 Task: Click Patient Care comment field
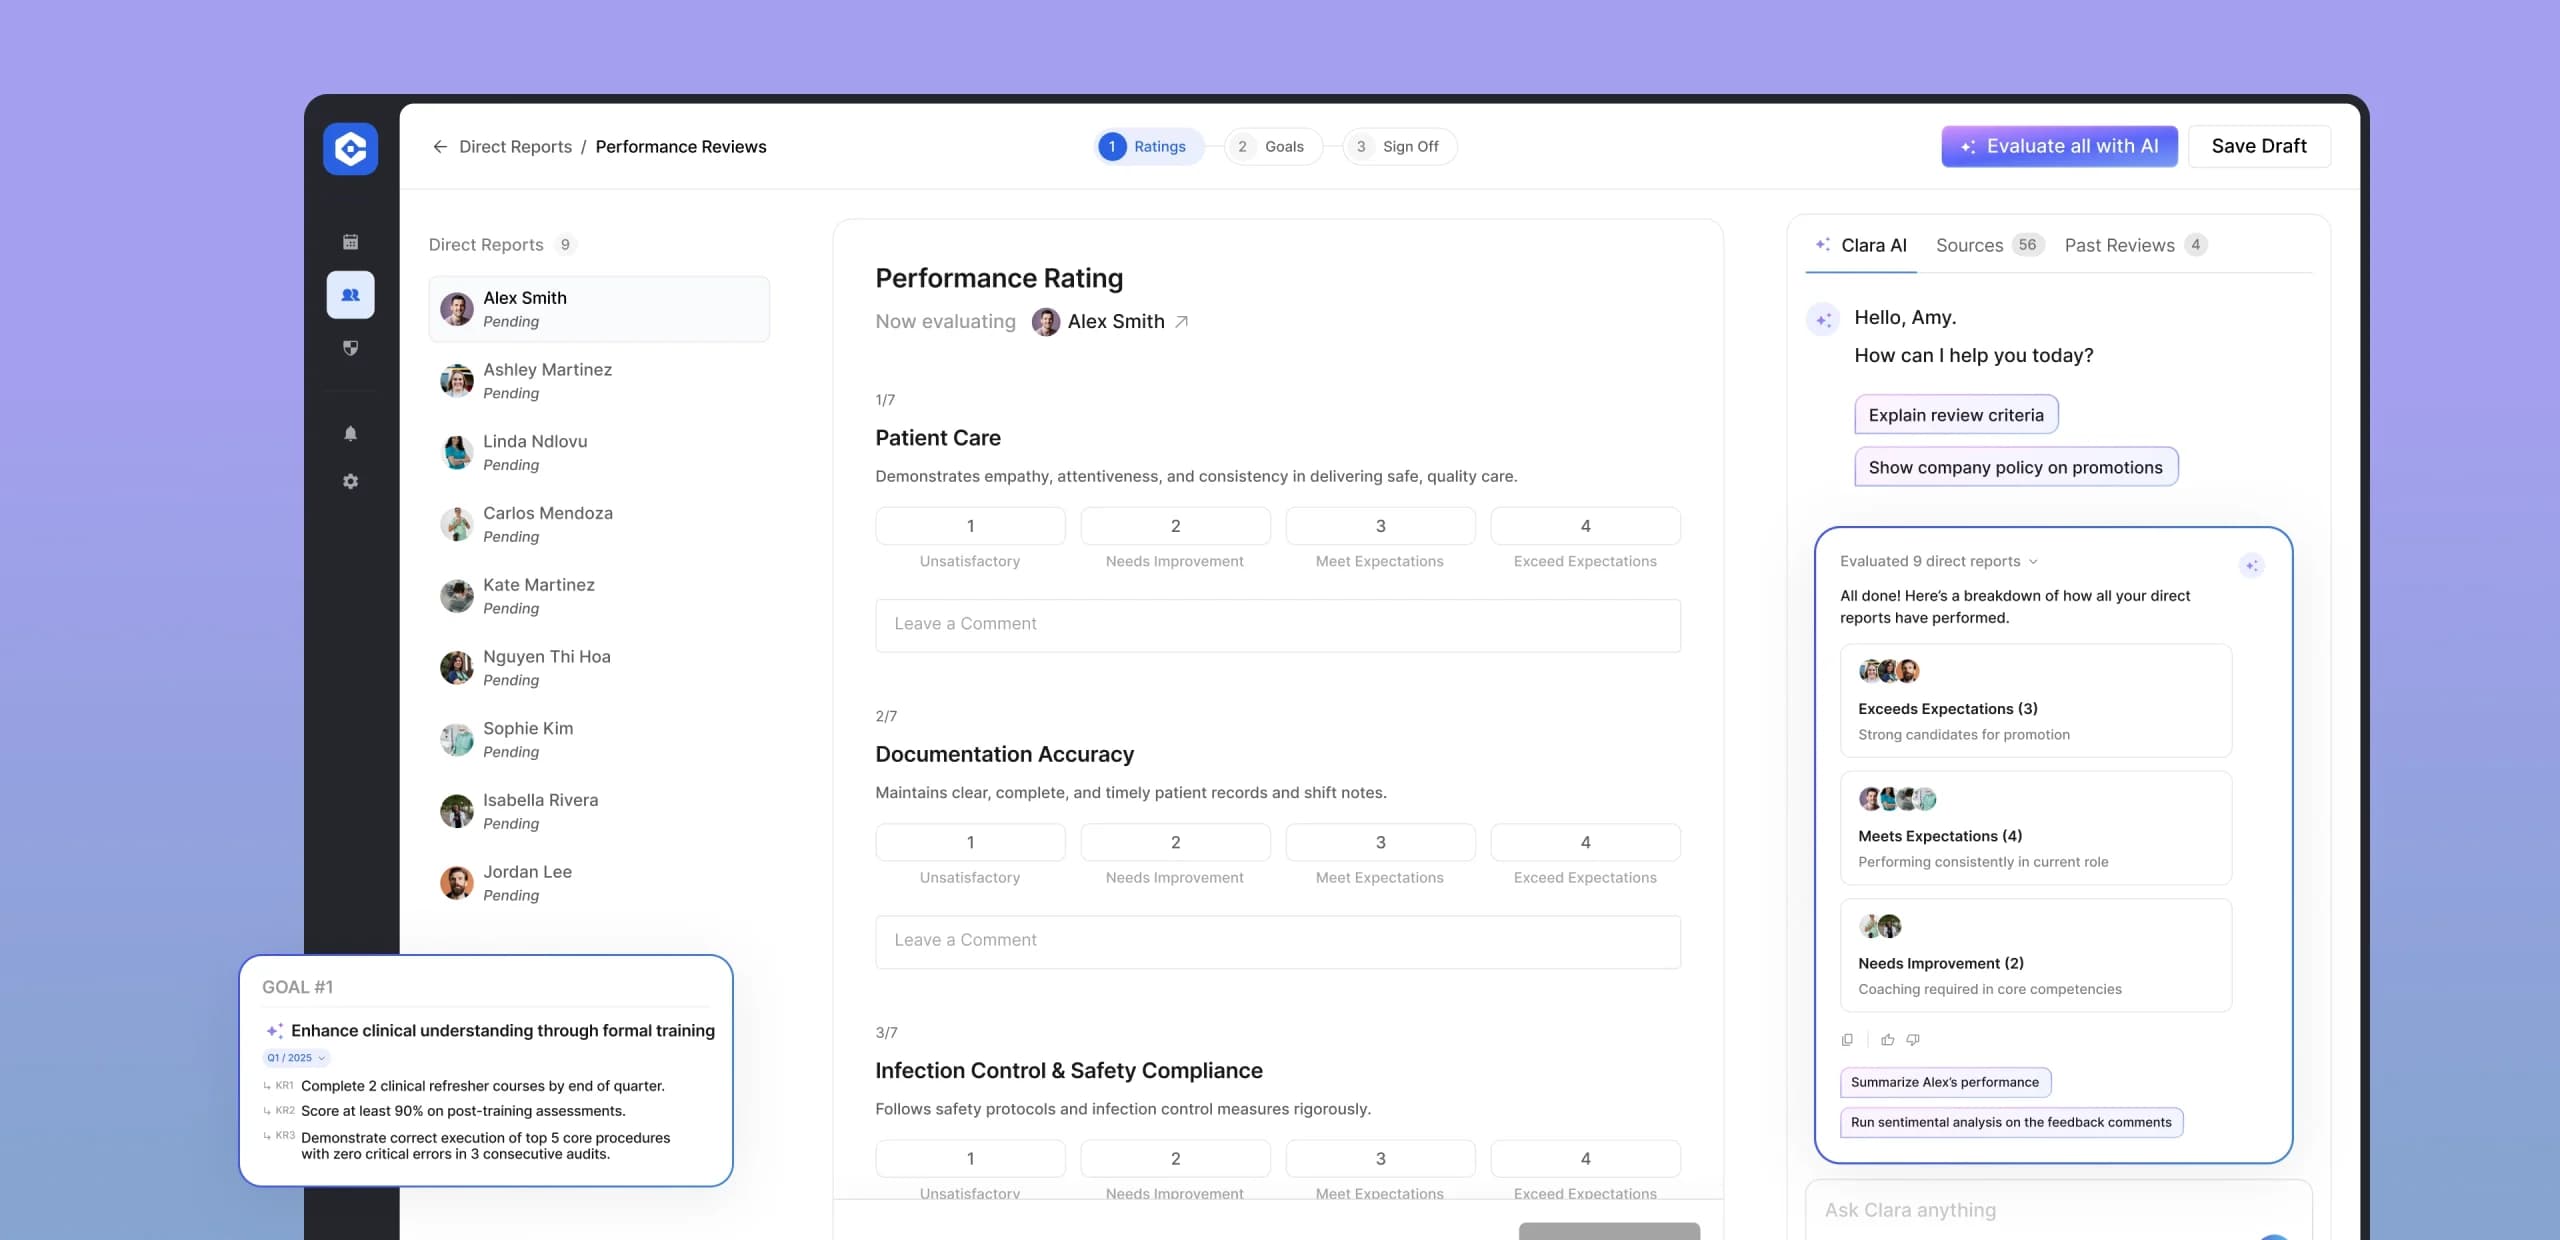pos(1278,625)
